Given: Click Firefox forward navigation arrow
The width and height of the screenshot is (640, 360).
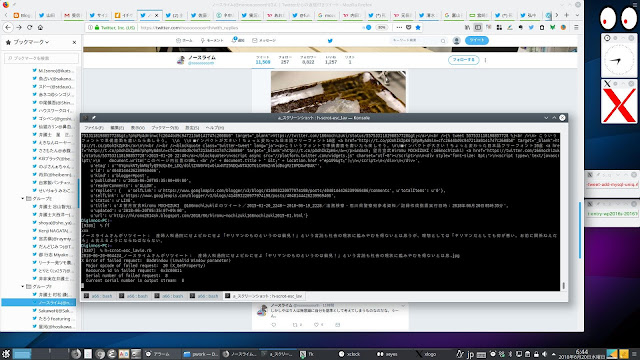Looking at the screenshot, I should 19,27.
